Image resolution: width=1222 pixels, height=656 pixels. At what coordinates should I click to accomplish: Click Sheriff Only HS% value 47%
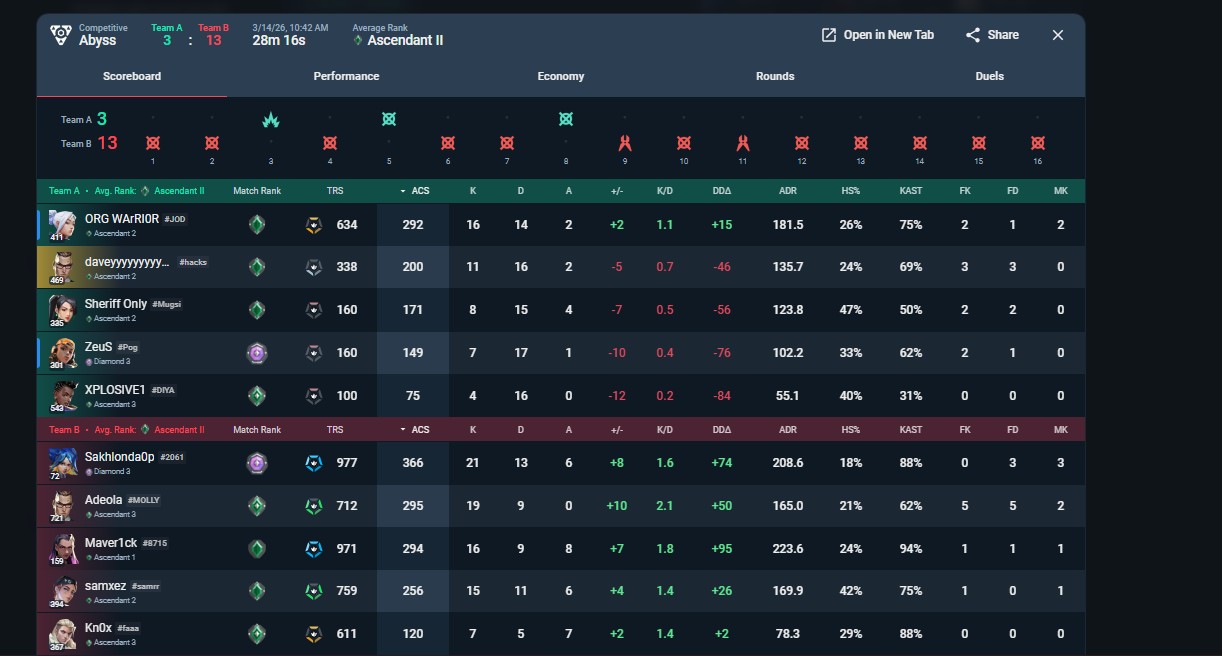(x=851, y=310)
